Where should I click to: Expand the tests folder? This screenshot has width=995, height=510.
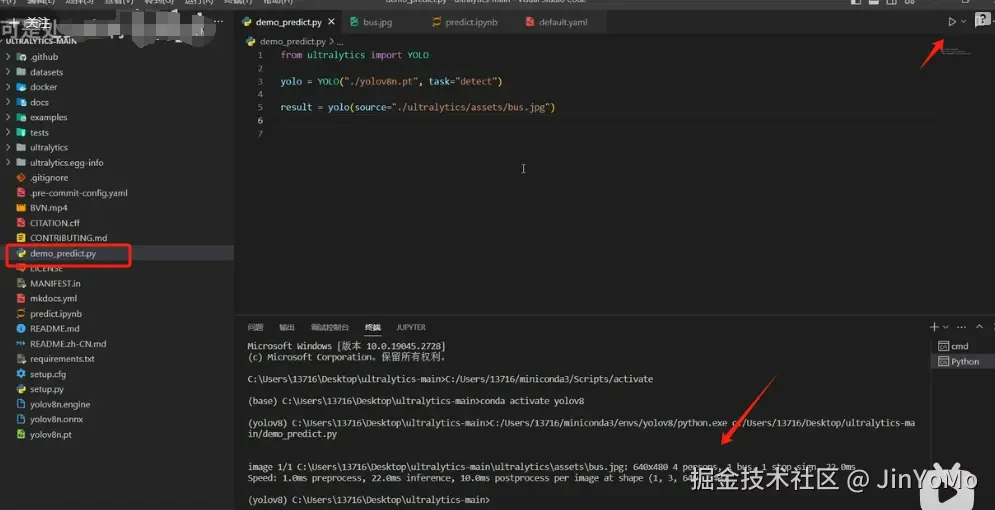(8, 133)
